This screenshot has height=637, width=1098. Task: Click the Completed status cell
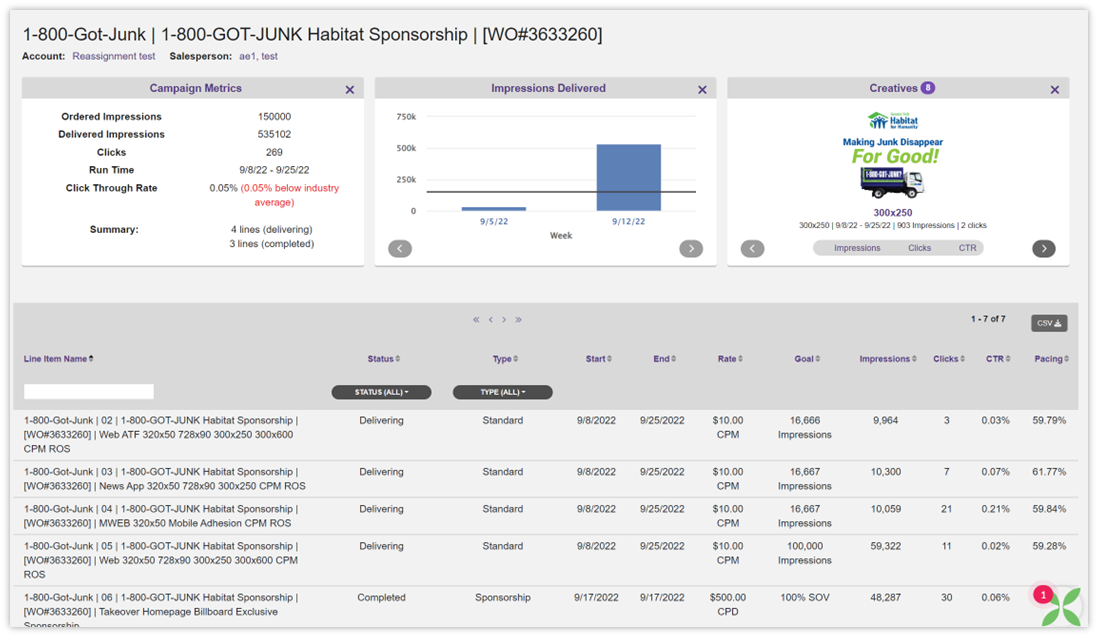click(381, 598)
